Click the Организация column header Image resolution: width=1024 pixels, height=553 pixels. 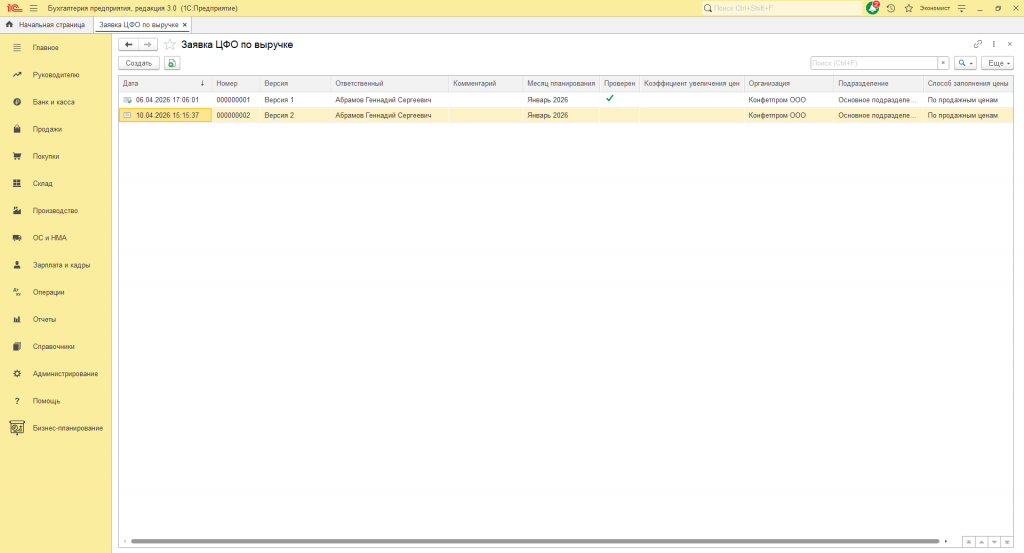(x=788, y=84)
